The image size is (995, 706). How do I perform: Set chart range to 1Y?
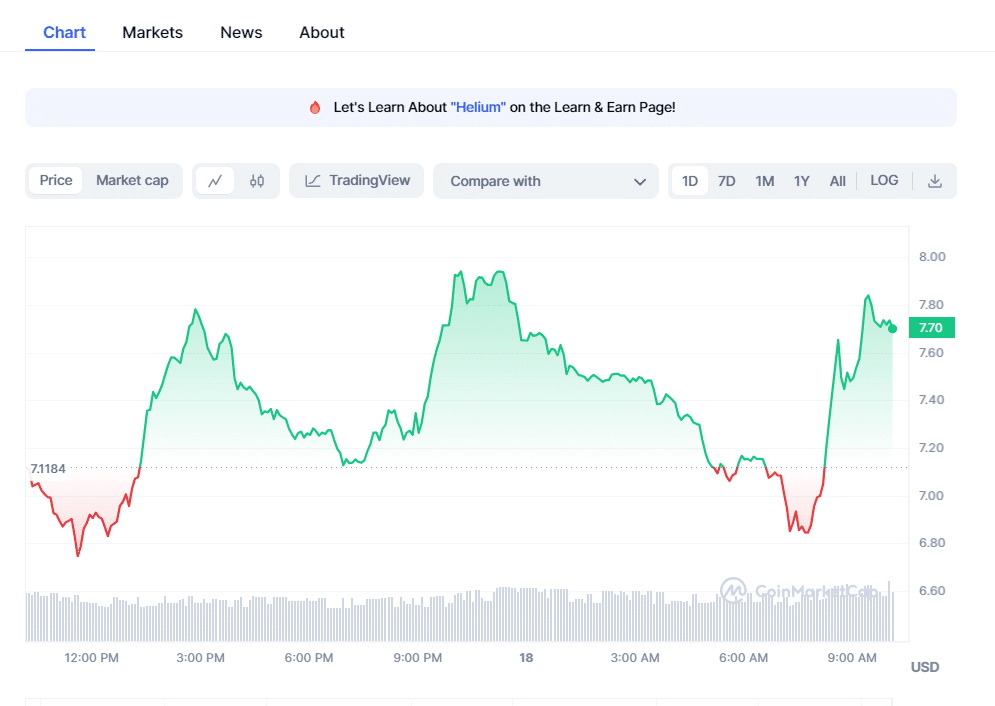tap(801, 181)
